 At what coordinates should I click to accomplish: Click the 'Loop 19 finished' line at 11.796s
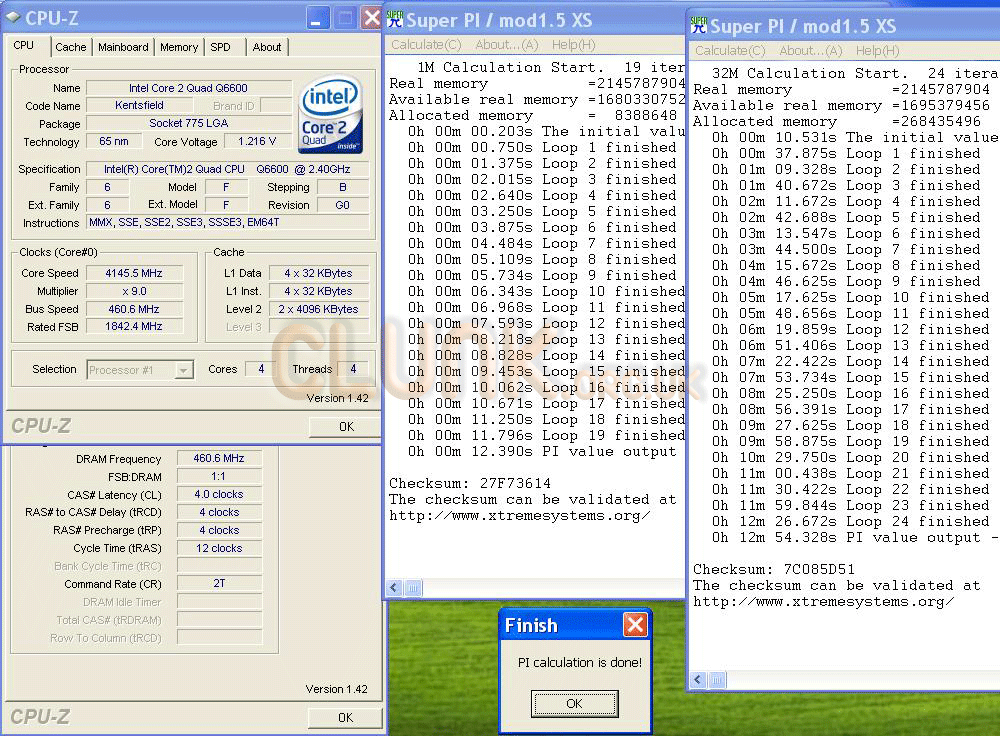pyautogui.click(x=546, y=436)
